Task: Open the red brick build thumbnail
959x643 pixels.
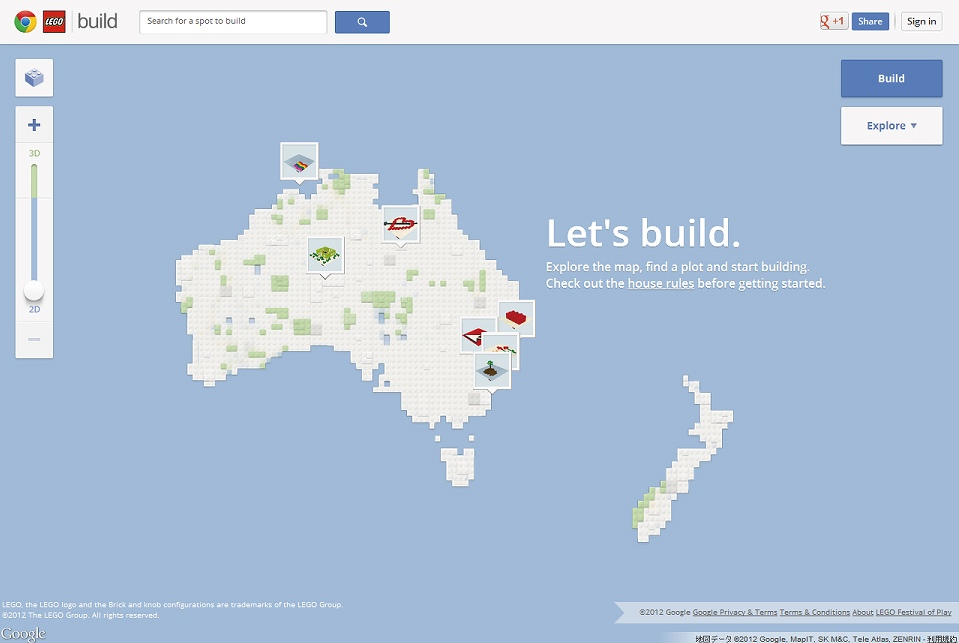Action: click(x=518, y=317)
